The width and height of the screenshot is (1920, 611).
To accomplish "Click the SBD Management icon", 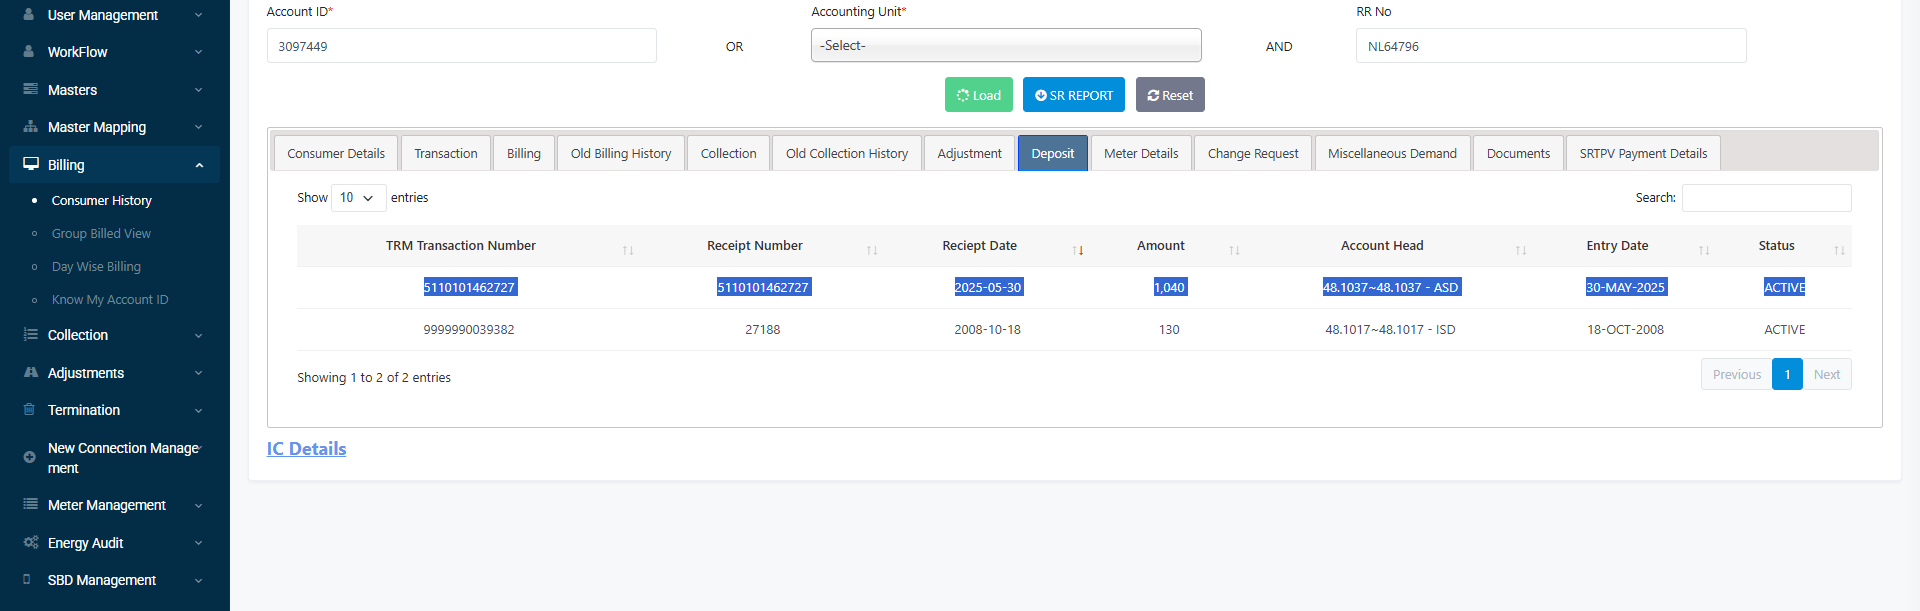I will 27,579.
